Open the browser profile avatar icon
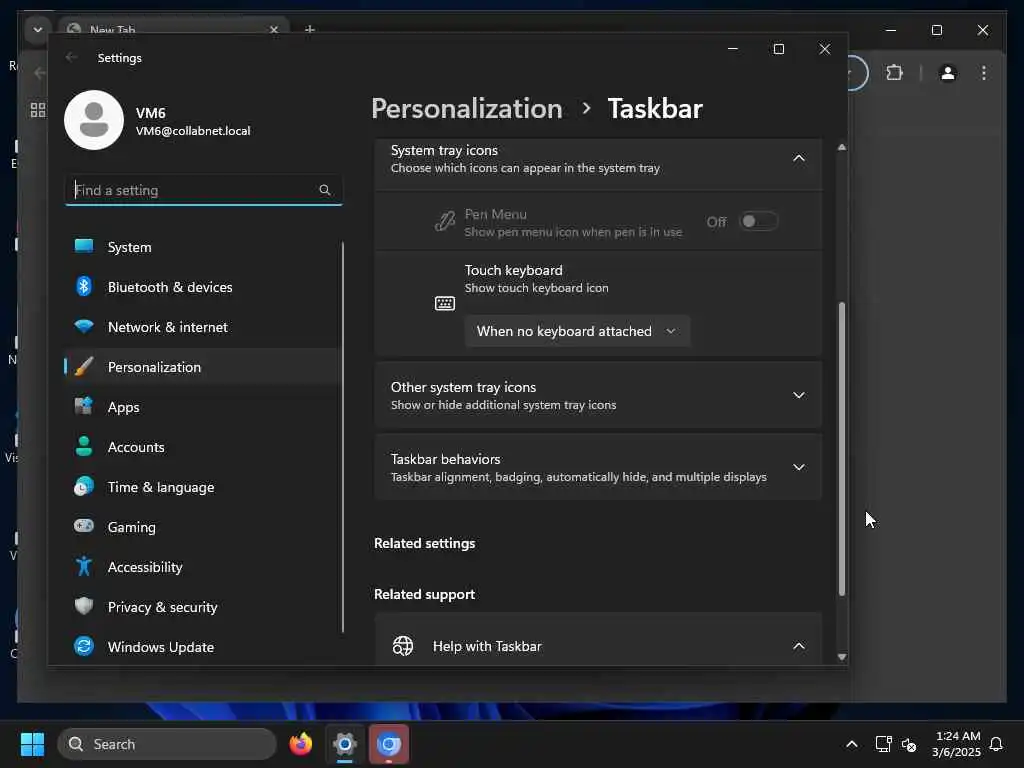1024x768 pixels. tap(948, 72)
